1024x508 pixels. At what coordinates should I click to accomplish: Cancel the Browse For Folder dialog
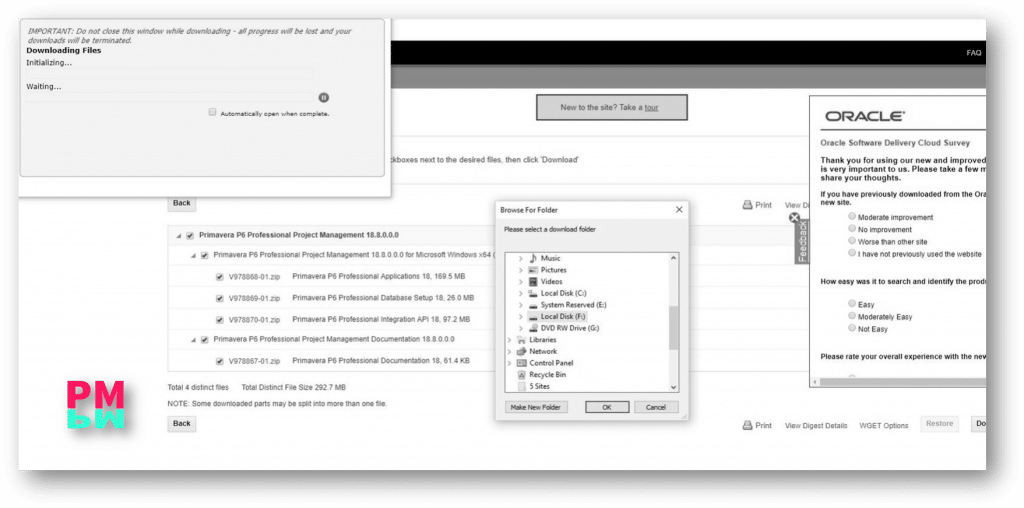(x=656, y=407)
